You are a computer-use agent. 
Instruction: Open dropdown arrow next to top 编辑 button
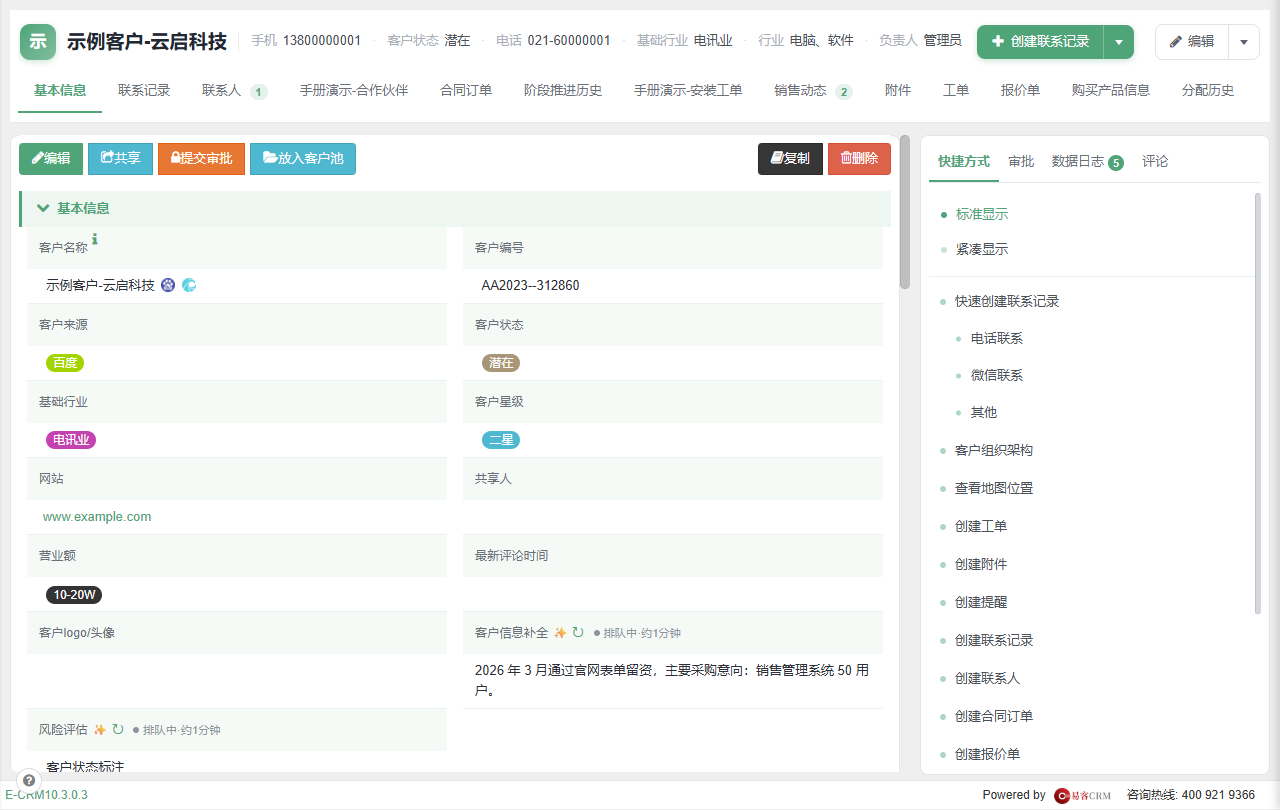(1243, 42)
